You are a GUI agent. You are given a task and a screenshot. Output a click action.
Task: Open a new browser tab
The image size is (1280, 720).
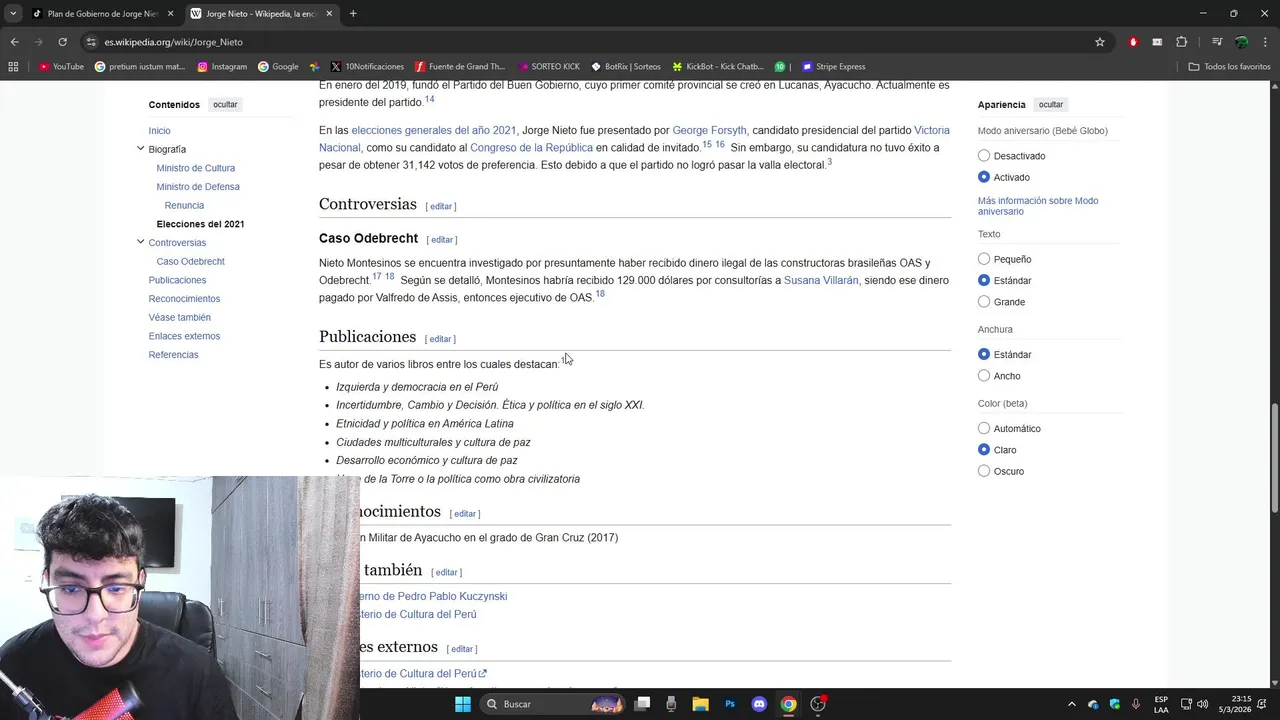pyautogui.click(x=353, y=14)
